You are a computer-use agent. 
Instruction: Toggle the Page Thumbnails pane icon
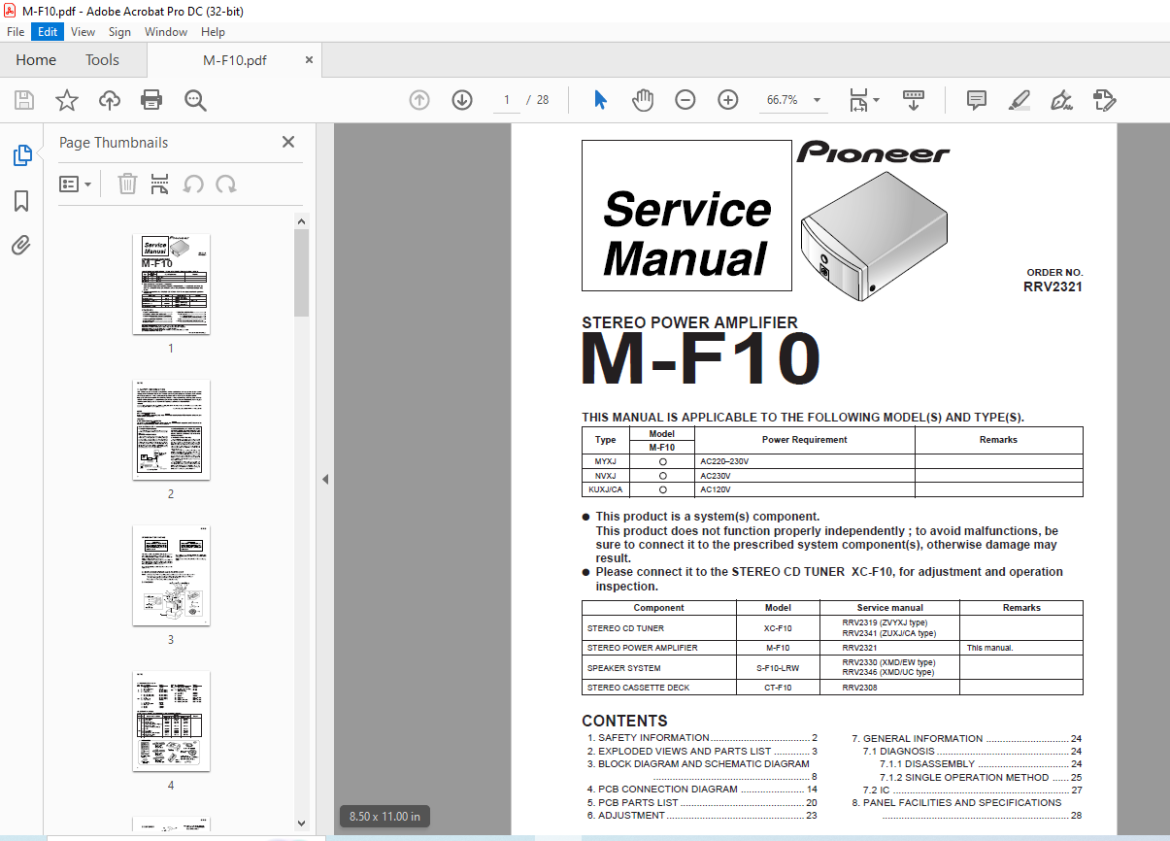pos(22,155)
